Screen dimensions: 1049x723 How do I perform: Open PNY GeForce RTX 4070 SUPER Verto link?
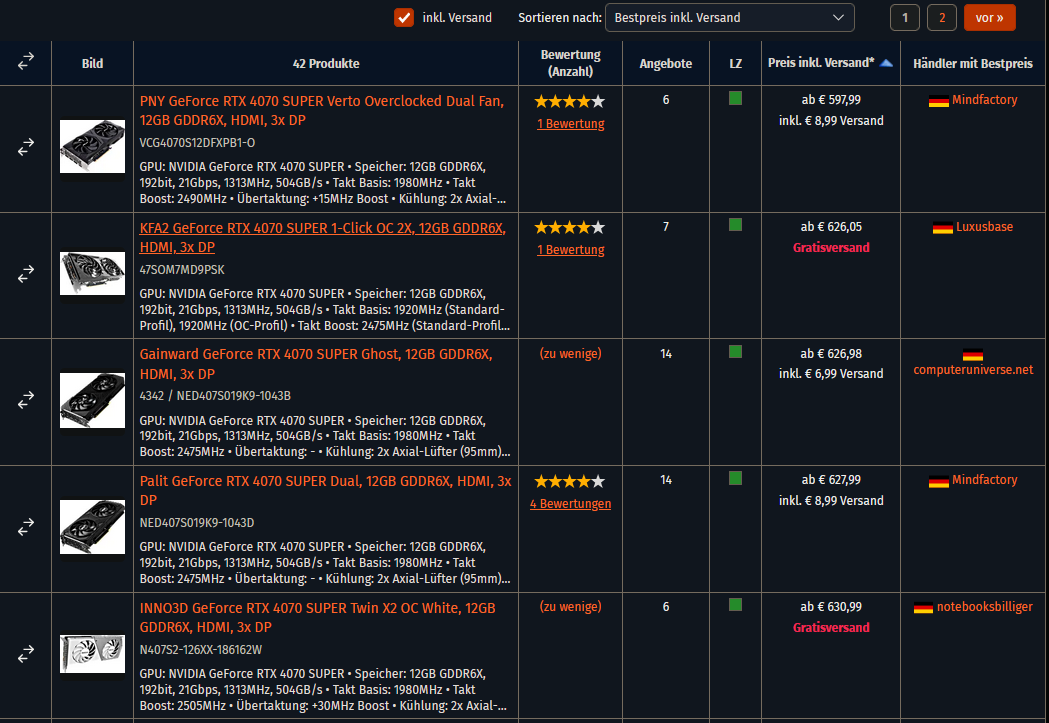[x=322, y=110]
